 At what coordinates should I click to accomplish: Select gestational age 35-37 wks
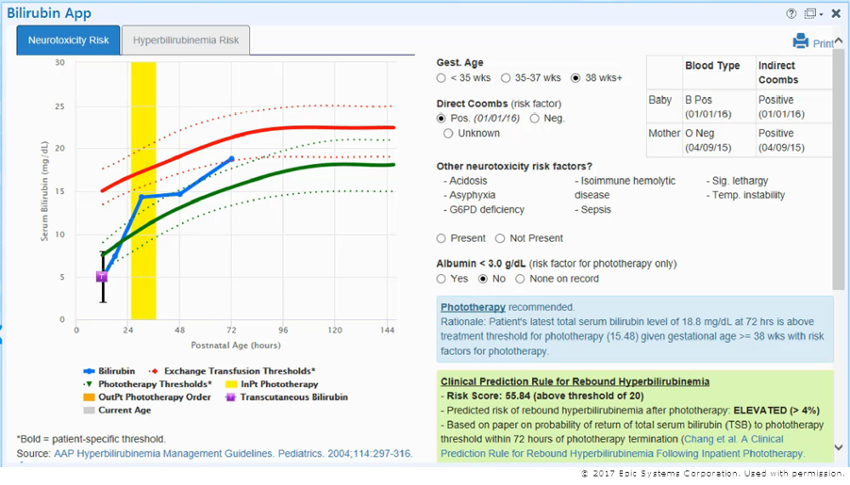(506, 78)
